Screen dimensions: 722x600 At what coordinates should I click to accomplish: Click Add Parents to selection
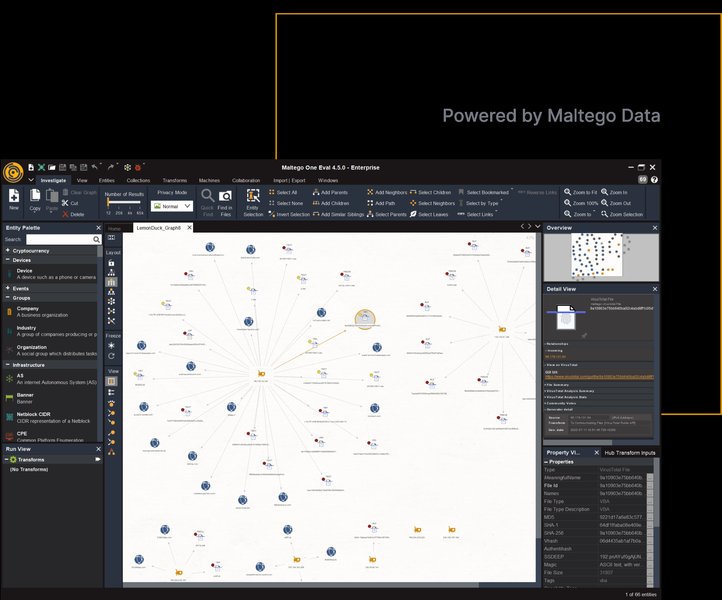tap(330, 192)
